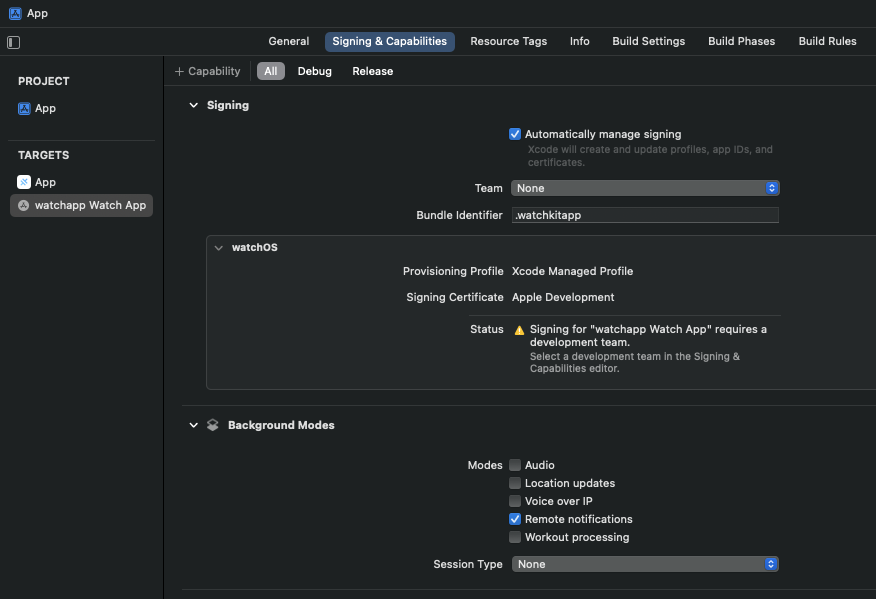Image resolution: width=876 pixels, height=599 pixels.
Task: Open the Info tab
Action: (579, 41)
